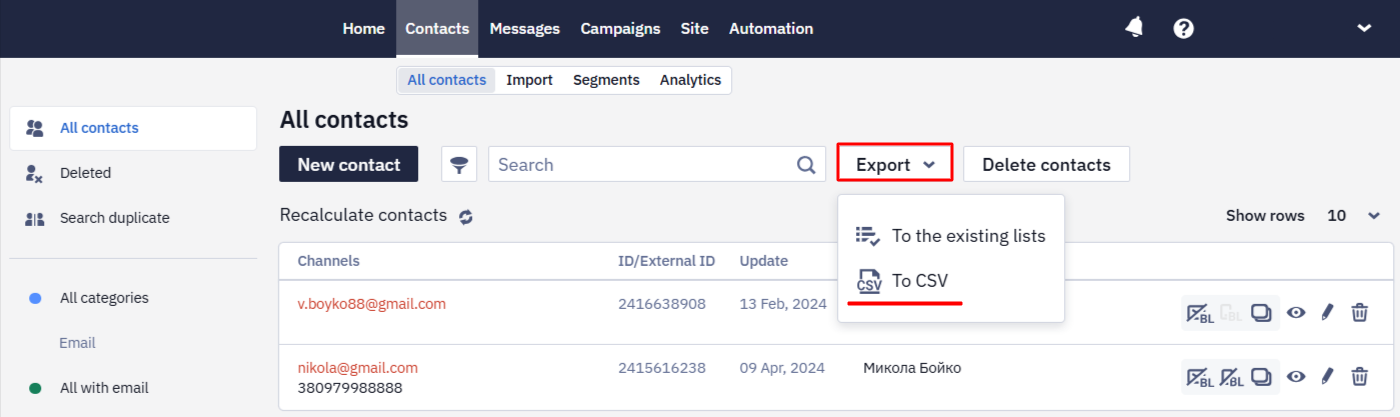Expand the account chevron in top bar
1400x417 pixels.
(x=1364, y=28)
